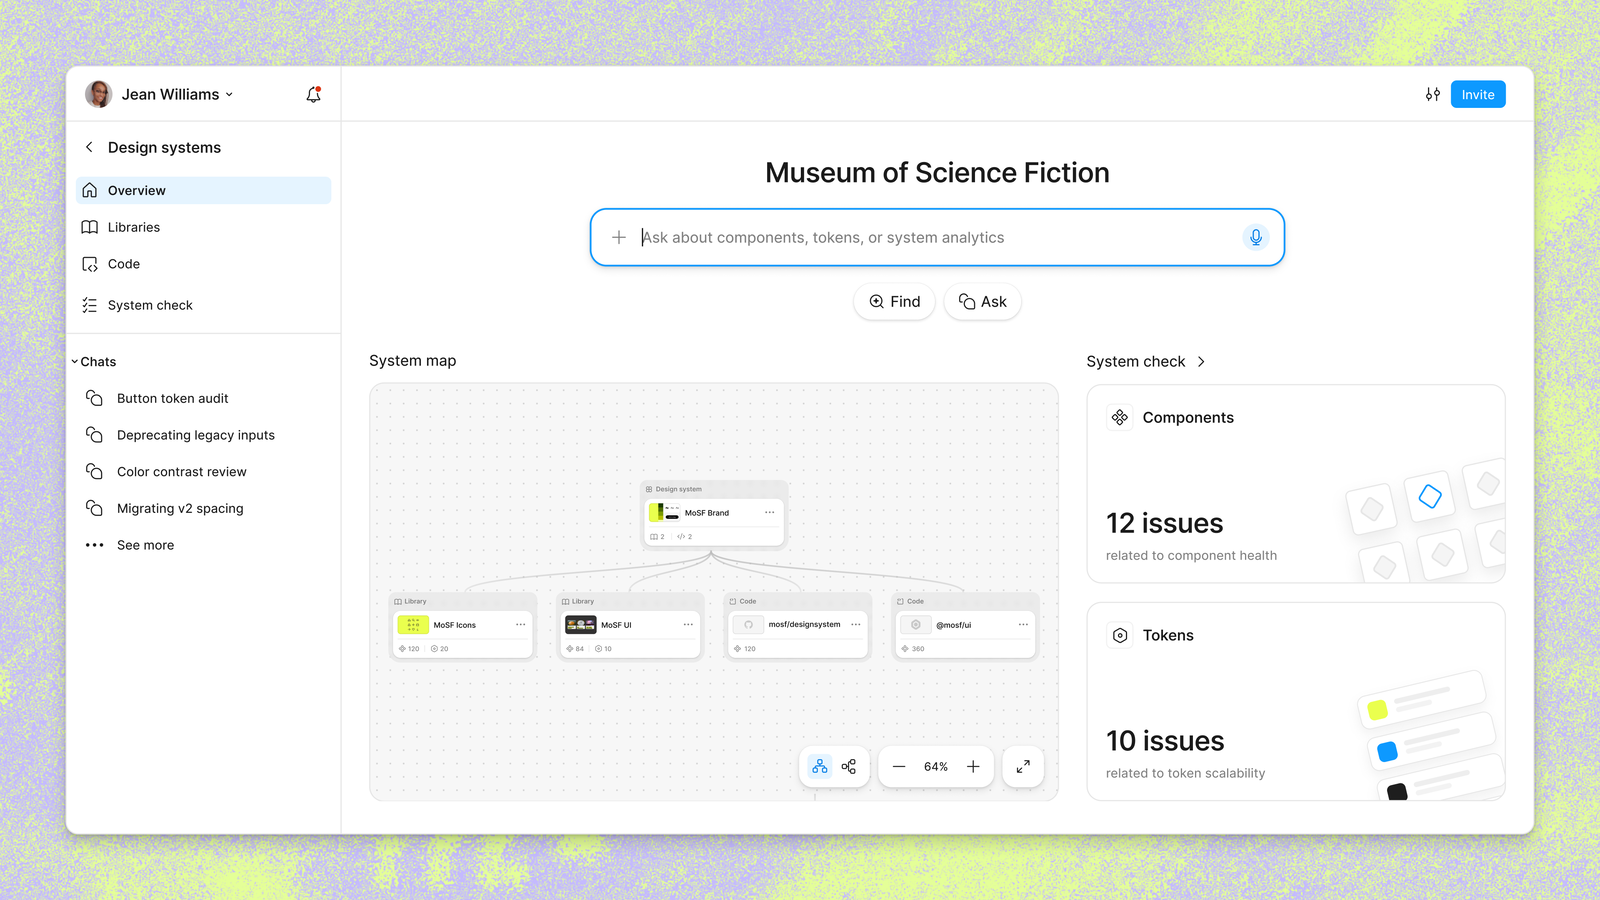
Task: Select Overview in the sidebar
Action: tap(203, 191)
